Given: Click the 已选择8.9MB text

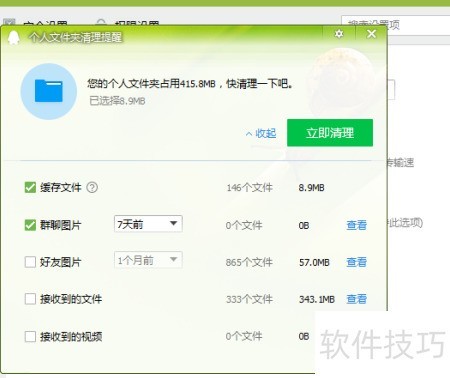Looking at the screenshot, I should tap(117, 101).
